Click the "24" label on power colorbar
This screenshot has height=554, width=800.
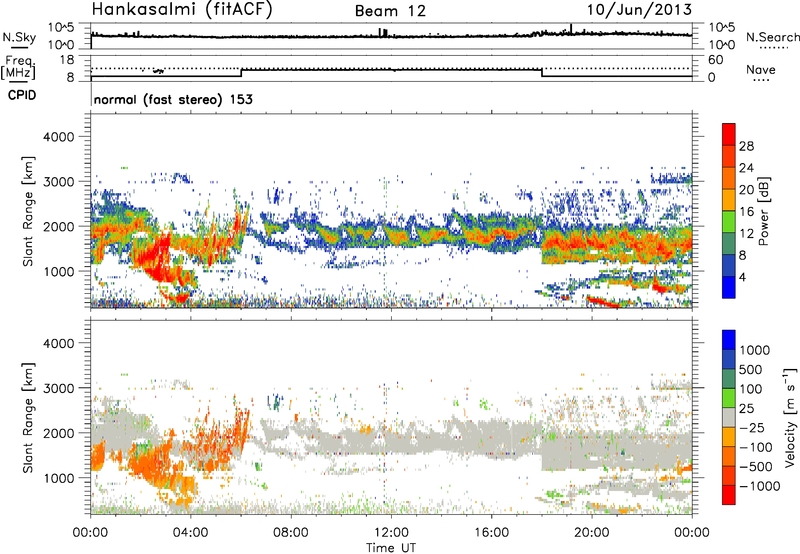click(x=746, y=168)
